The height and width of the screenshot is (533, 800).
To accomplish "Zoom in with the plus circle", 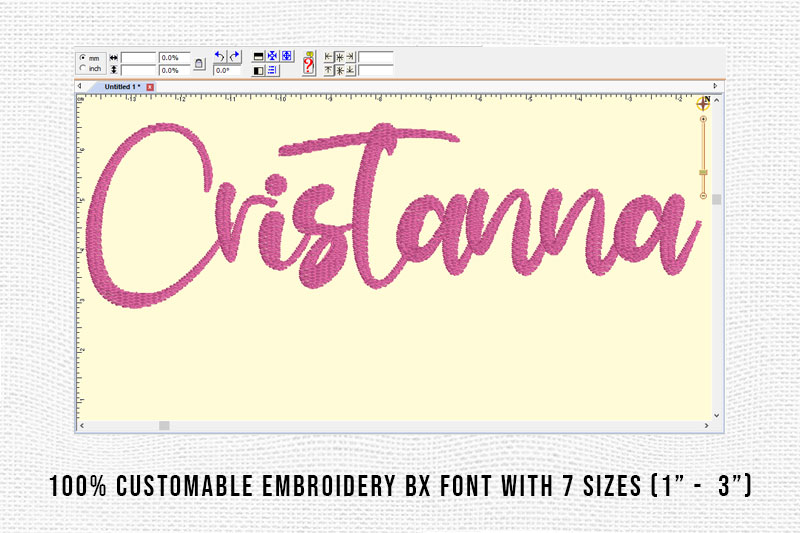I will [703, 119].
